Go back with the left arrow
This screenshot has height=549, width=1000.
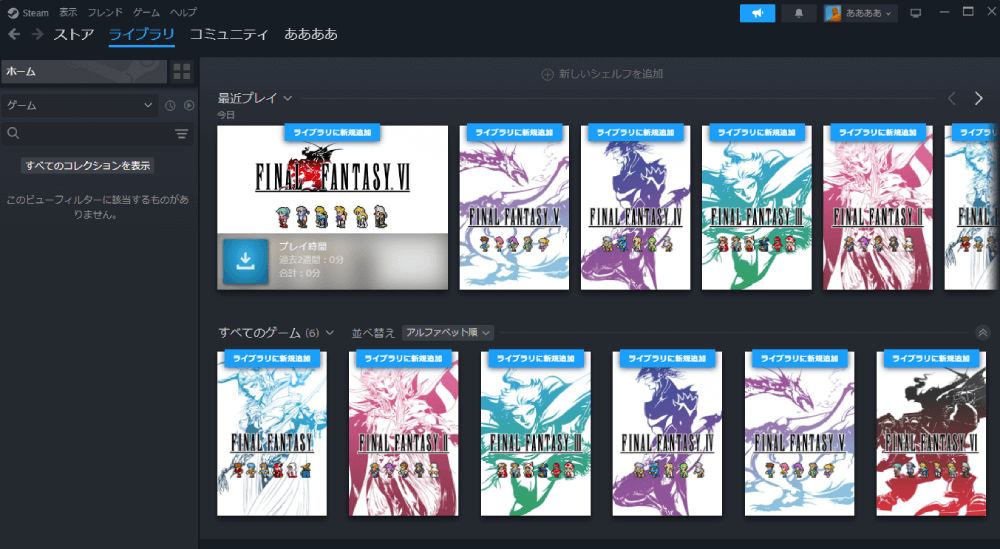pyautogui.click(x=14, y=34)
